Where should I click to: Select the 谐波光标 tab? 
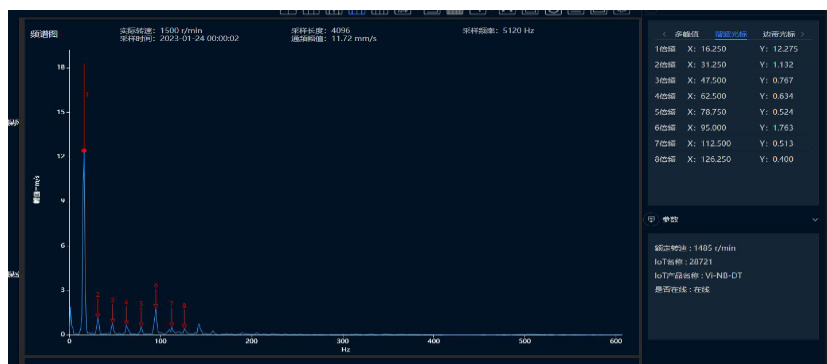click(730, 34)
